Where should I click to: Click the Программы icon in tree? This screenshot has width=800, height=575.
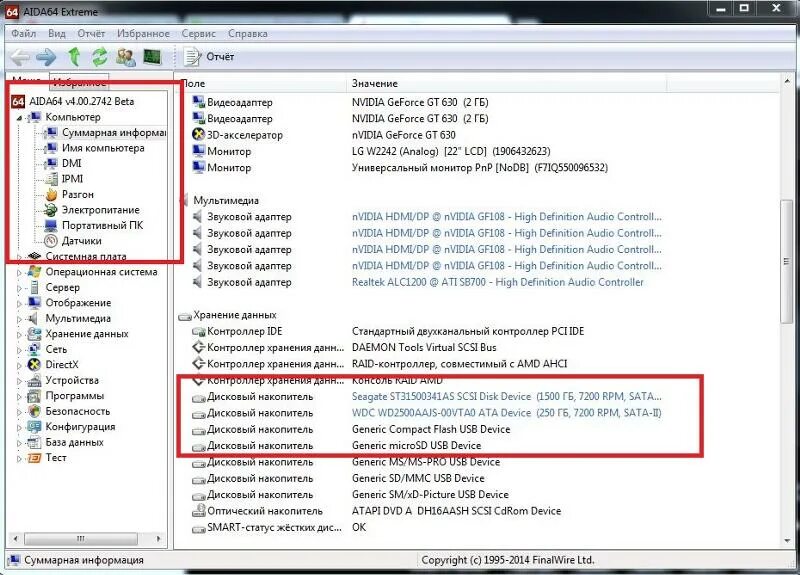[x=35, y=396]
